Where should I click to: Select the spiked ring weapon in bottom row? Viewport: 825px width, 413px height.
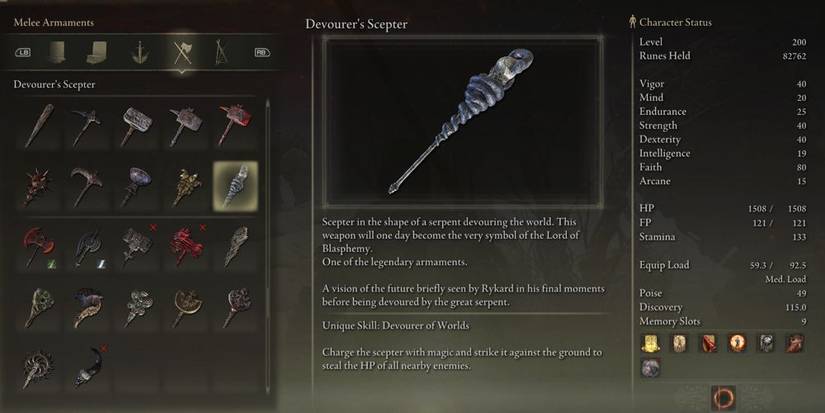point(38,368)
